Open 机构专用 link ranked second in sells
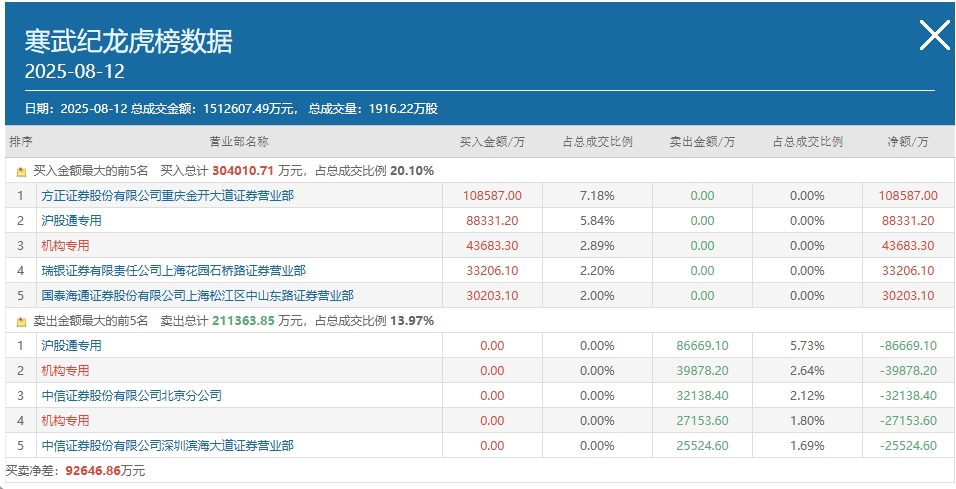The height and width of the screenshot is (489, 956). pyautogui.click(x=65, y=371)
